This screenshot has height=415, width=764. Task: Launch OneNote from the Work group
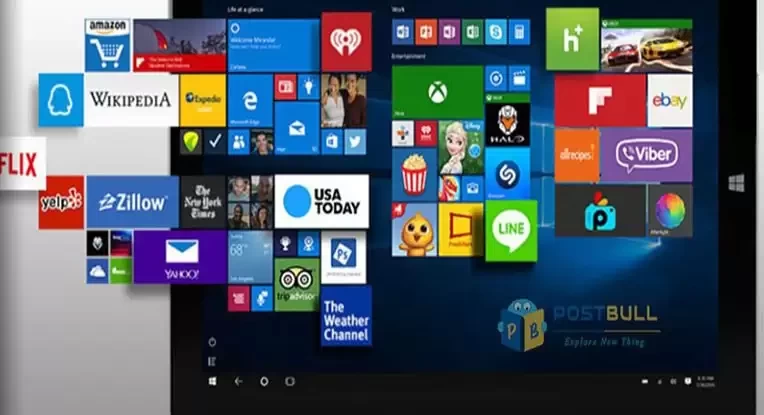(x=449, y=32)
